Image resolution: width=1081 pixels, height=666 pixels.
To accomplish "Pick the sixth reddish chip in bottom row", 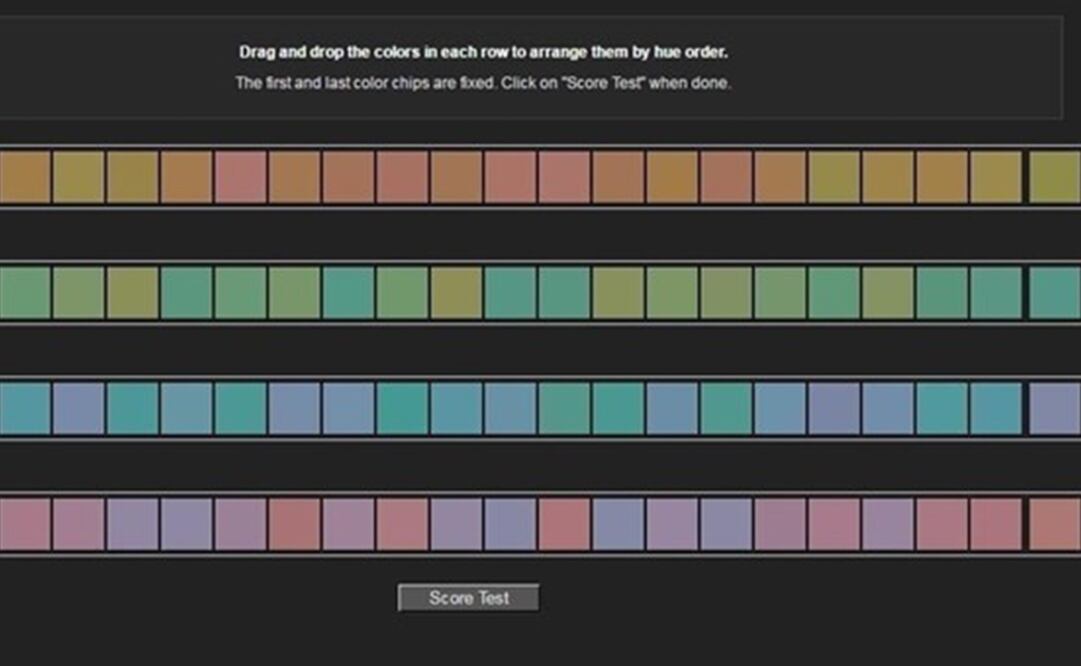I will [x=294, y=524].
